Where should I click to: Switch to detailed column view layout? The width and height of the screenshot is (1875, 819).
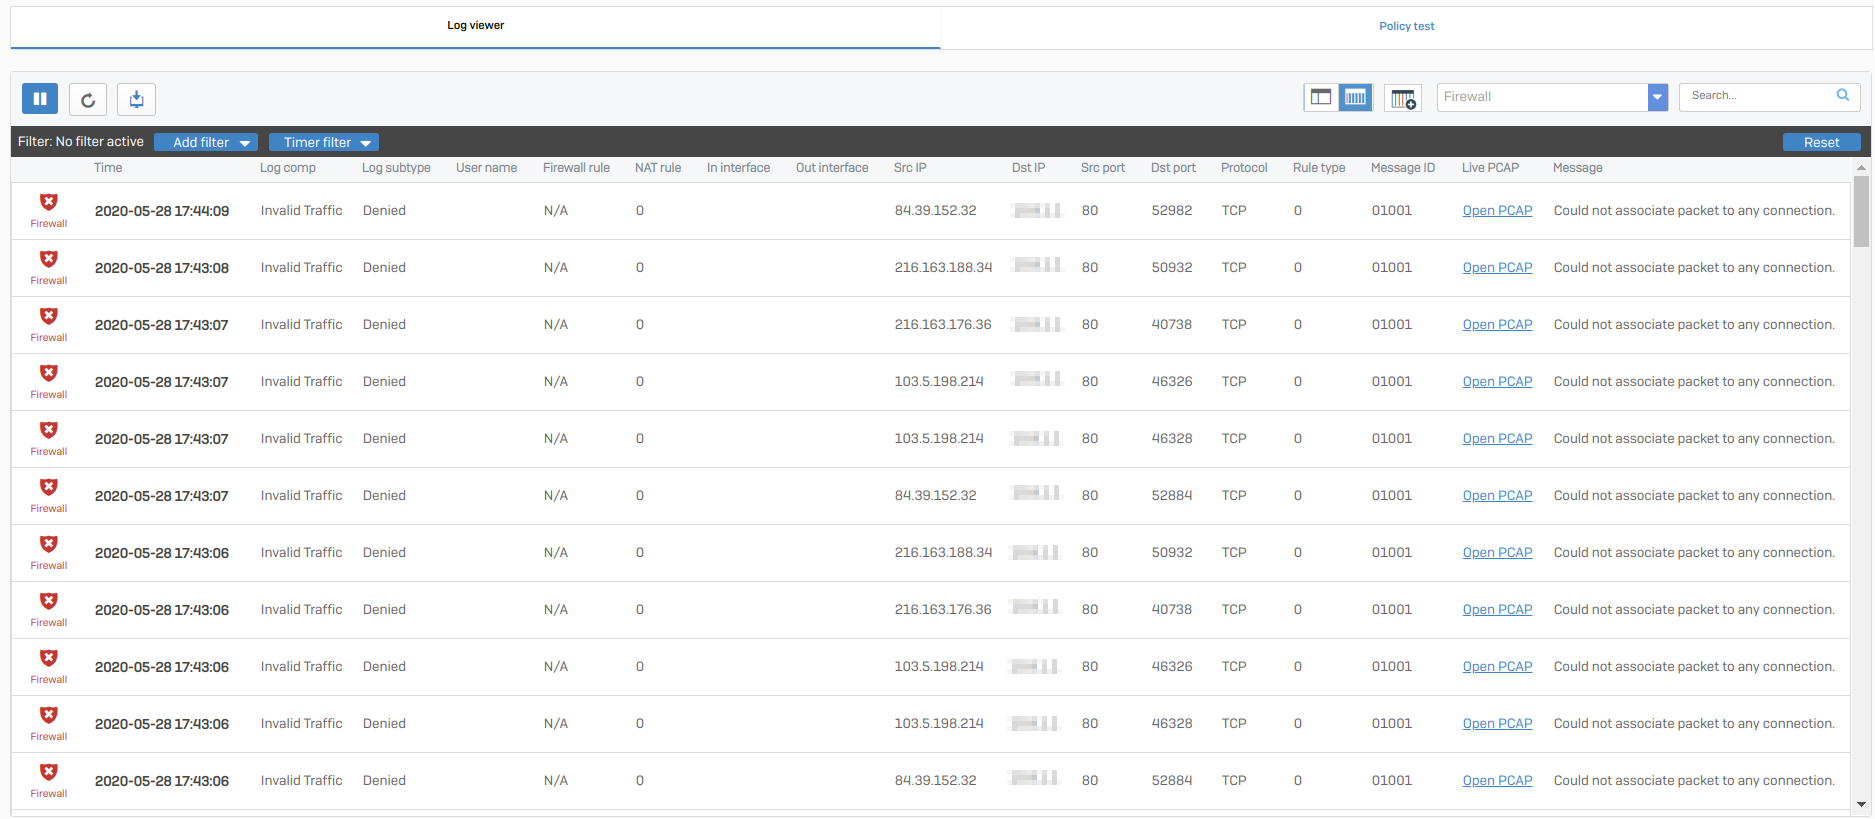1355,98
